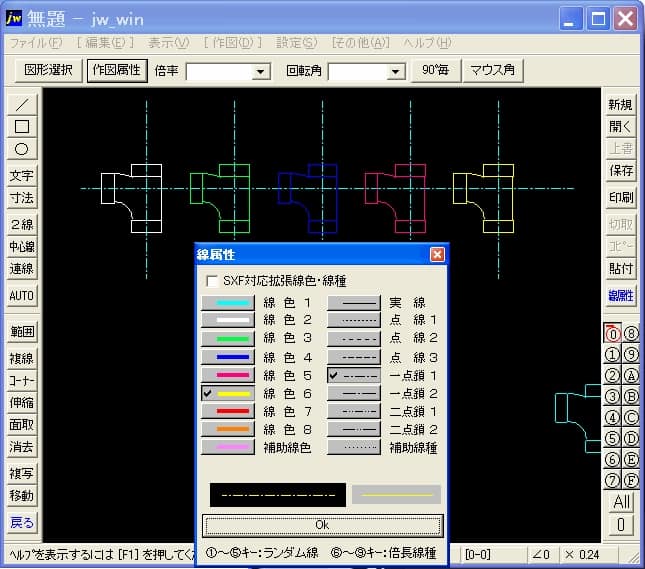Select layer 1 circle button
Image resolution: width=645 pixels, height=569 pixels.
point(613,354)
